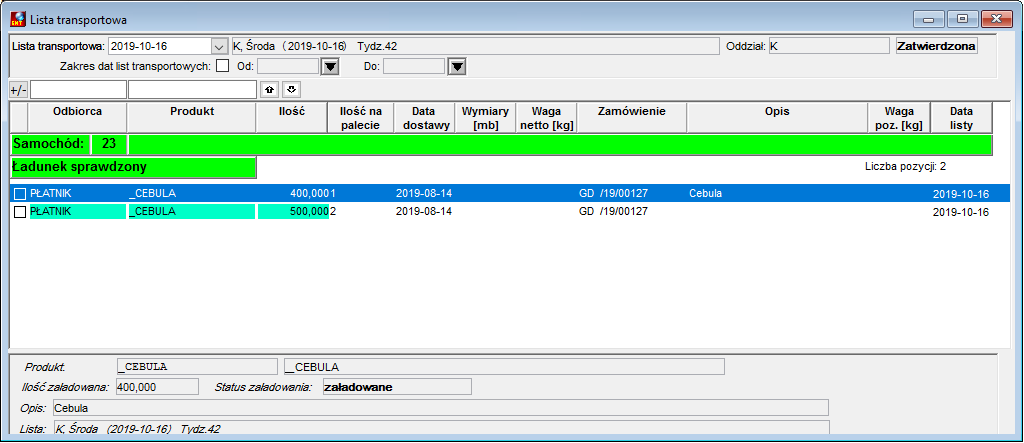Screen dimensions: 1024x443
Task: Click the 500,000 quantity cell
Action: click(293, 212)
